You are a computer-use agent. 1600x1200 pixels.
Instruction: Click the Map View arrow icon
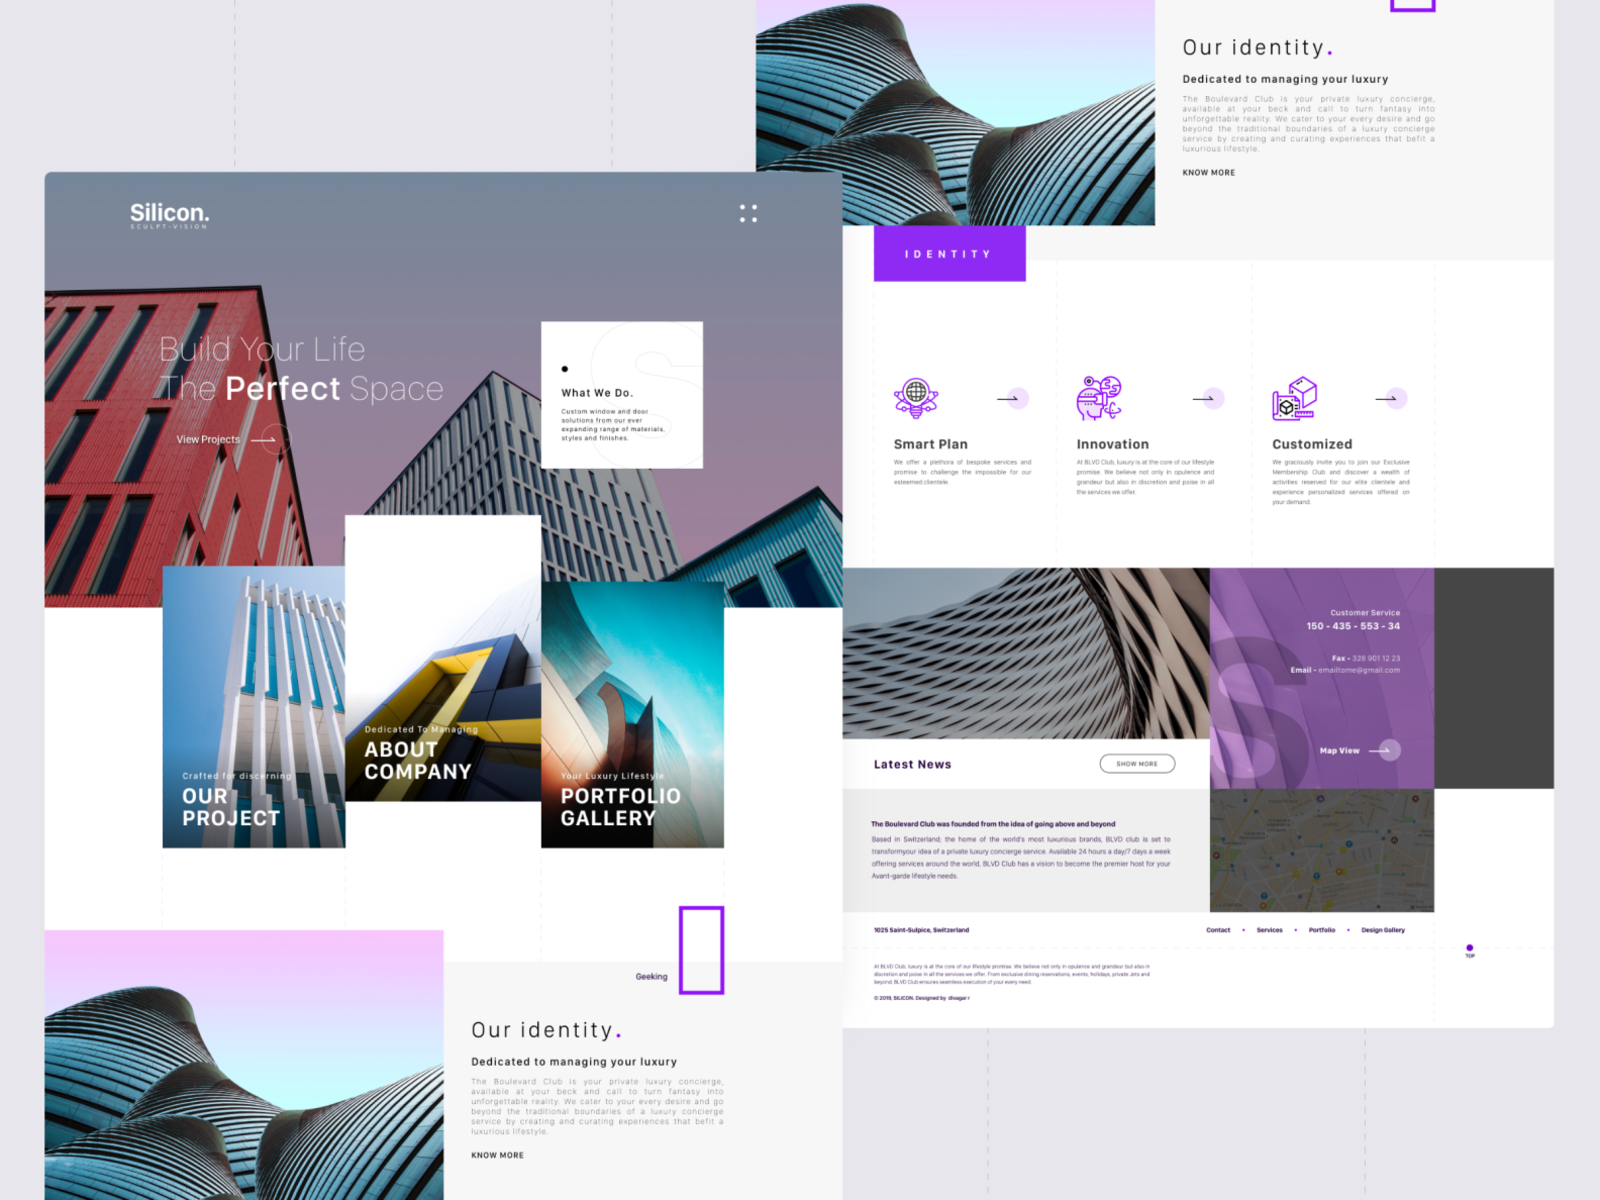pos(1383,750)
